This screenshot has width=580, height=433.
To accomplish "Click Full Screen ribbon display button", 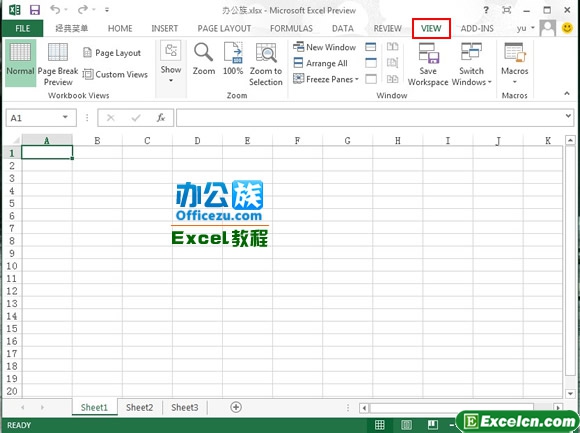I will (x=506, y=10).
